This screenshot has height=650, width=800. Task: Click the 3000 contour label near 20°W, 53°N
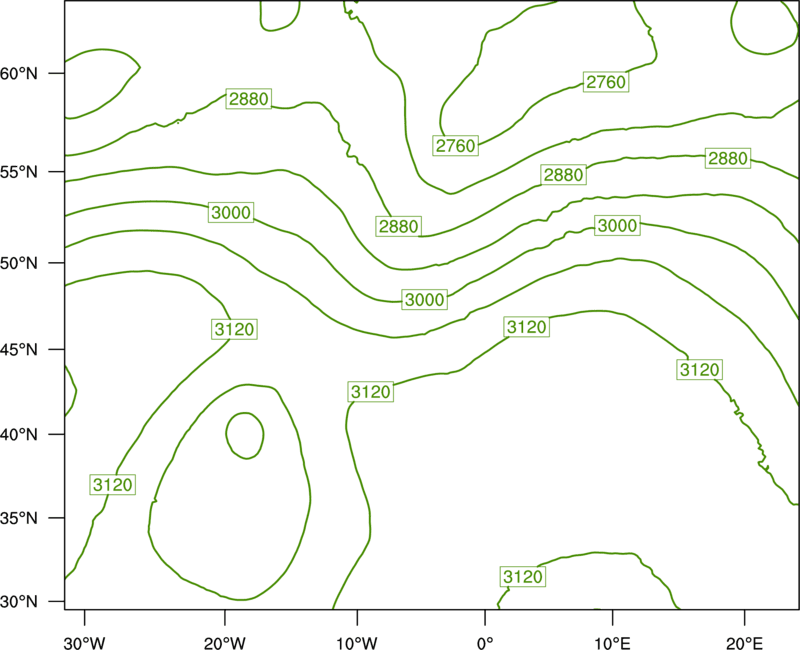(231, 212)
